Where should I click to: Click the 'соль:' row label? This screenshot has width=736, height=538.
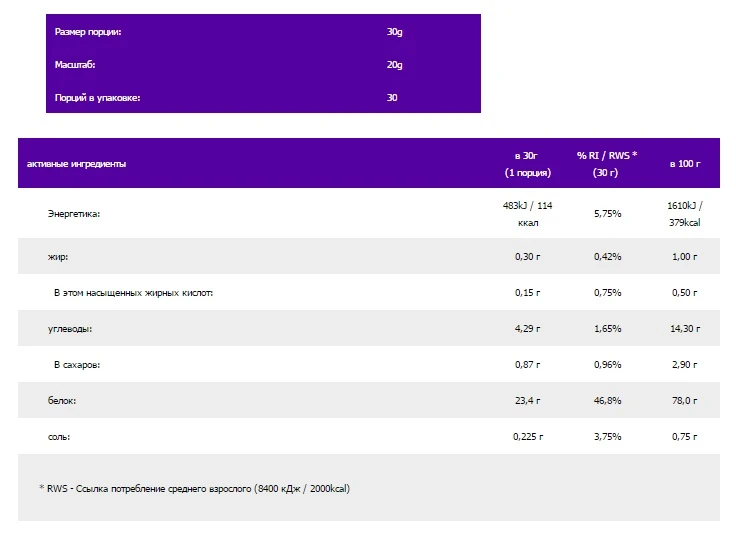point(59,437)
